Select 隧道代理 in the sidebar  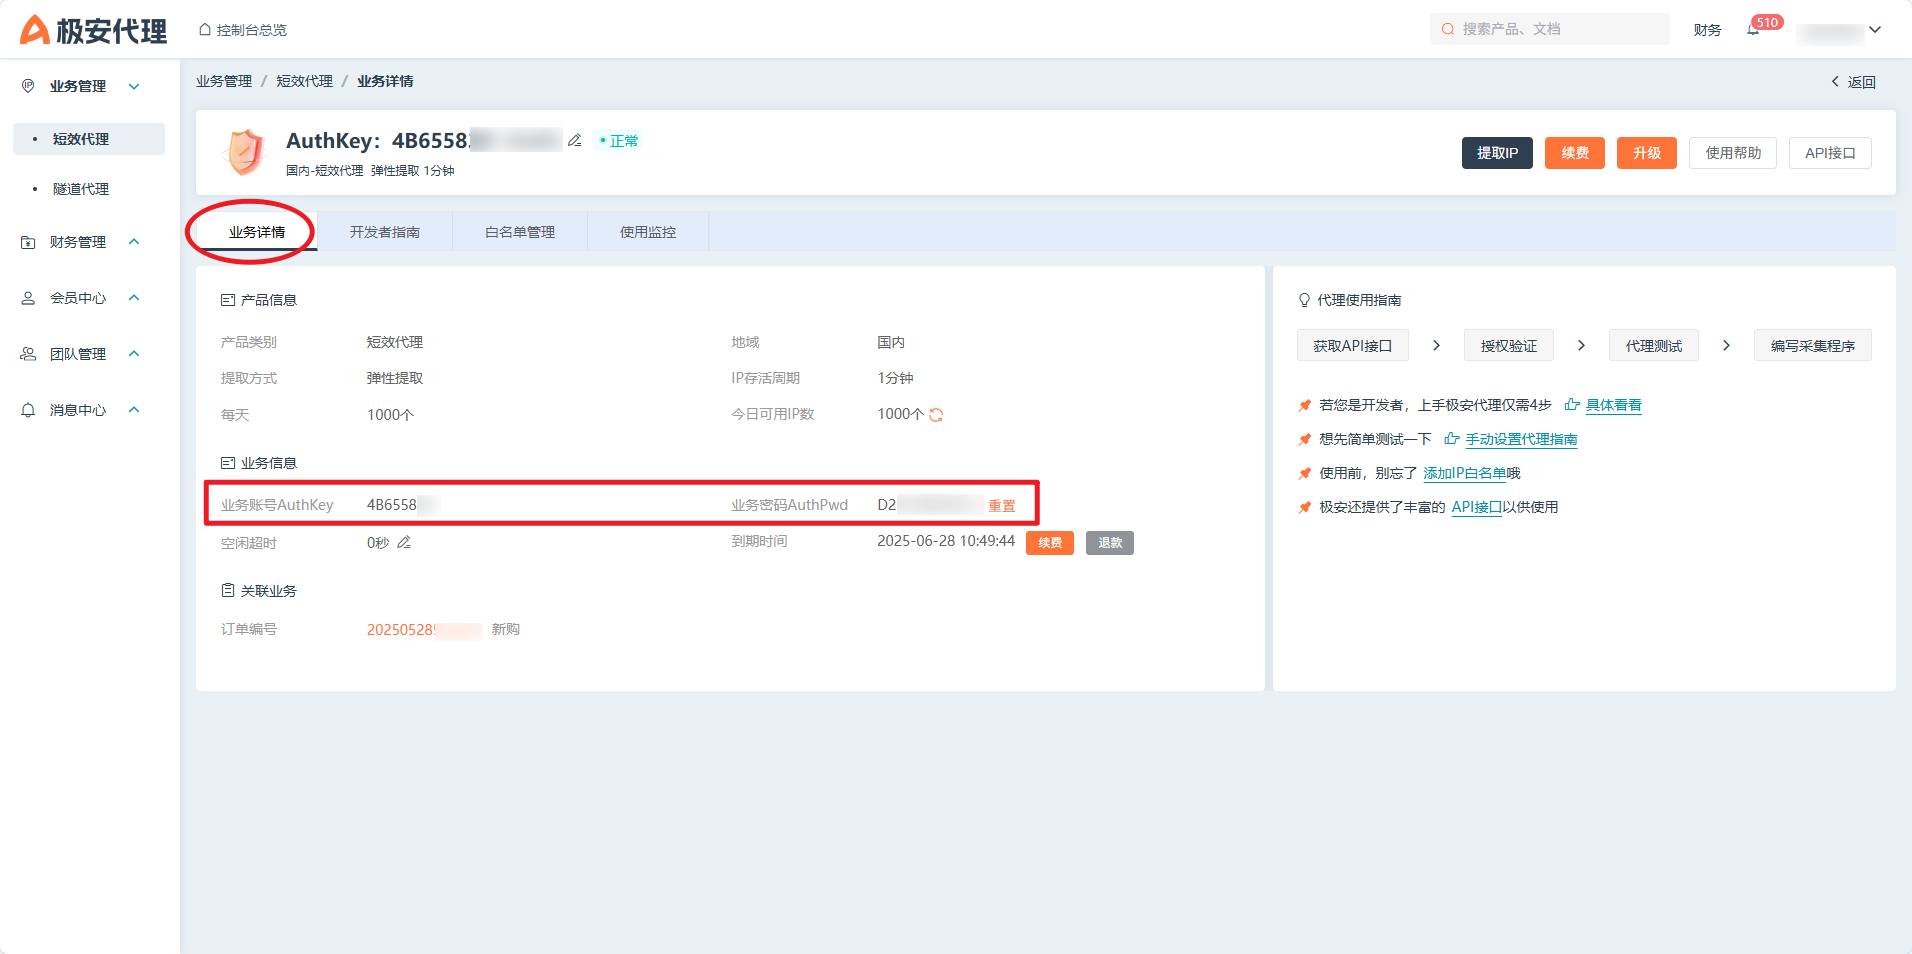coord(81,189)
